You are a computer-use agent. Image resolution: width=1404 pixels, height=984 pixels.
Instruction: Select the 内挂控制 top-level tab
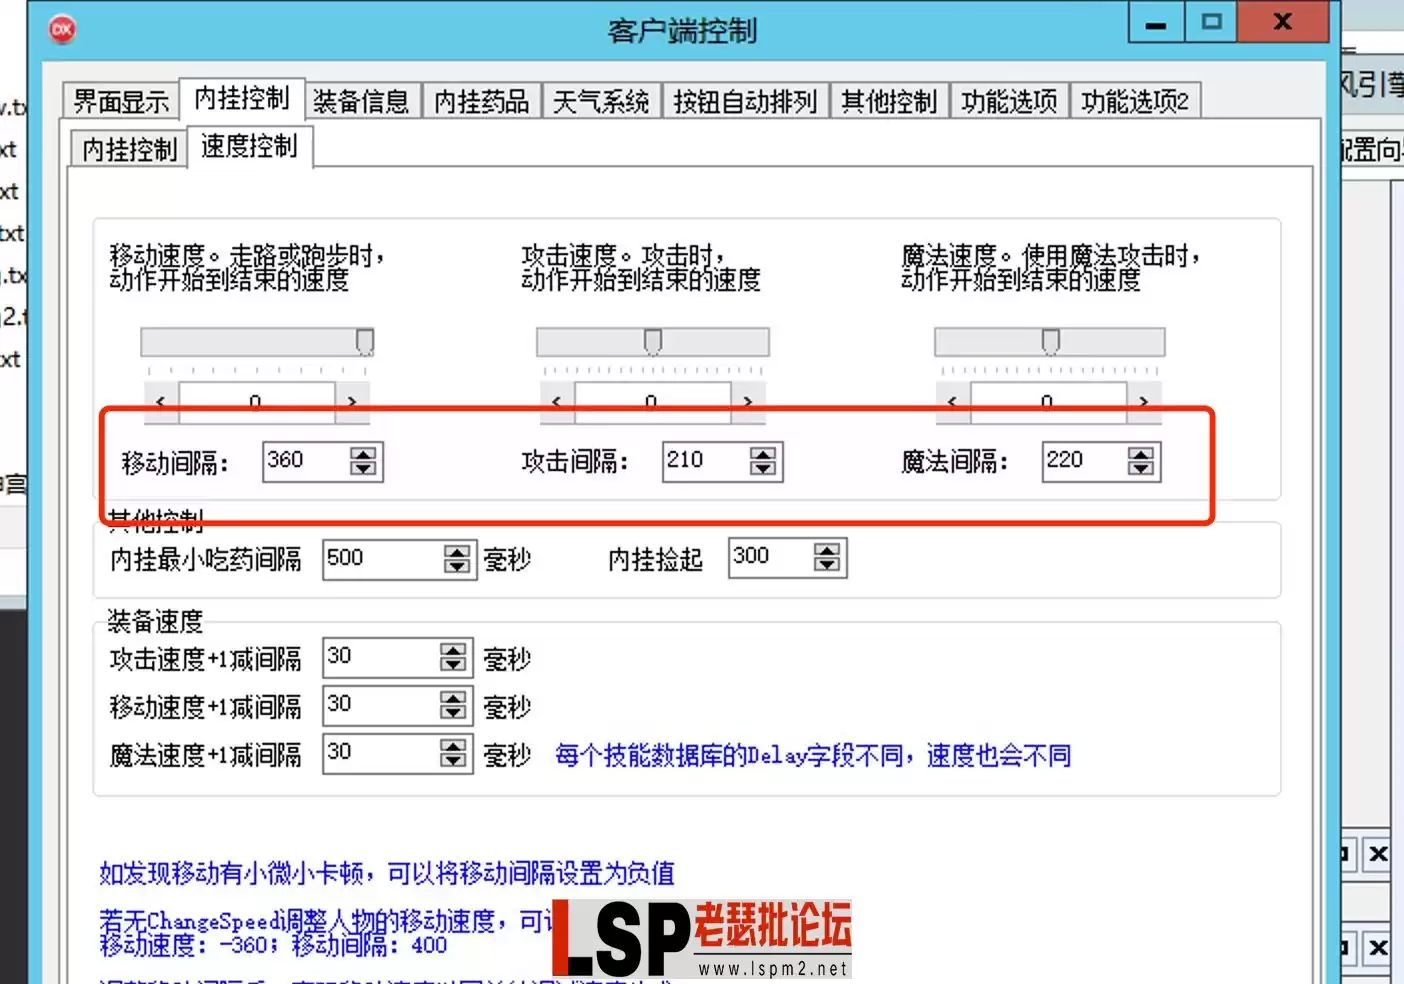click(241, 98)
